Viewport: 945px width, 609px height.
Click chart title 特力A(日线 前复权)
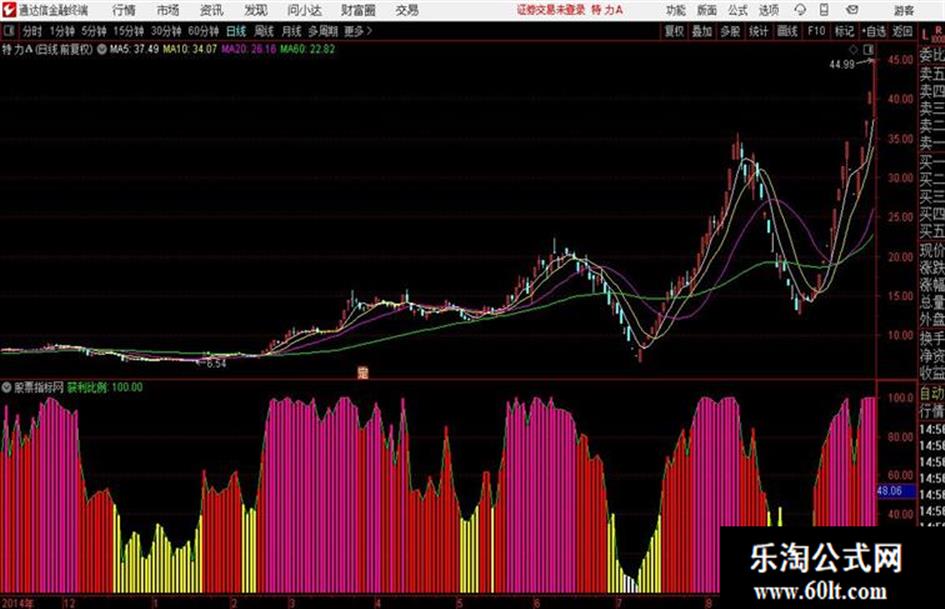(x=48, y=49)
